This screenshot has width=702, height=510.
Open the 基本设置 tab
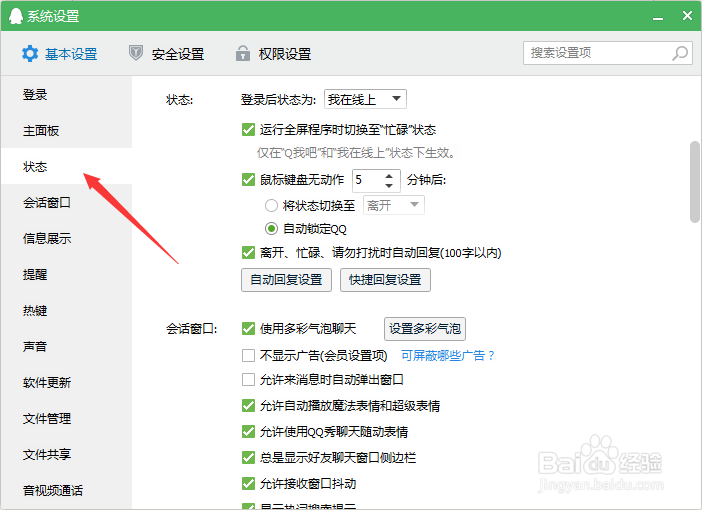(x=60, y=54)
